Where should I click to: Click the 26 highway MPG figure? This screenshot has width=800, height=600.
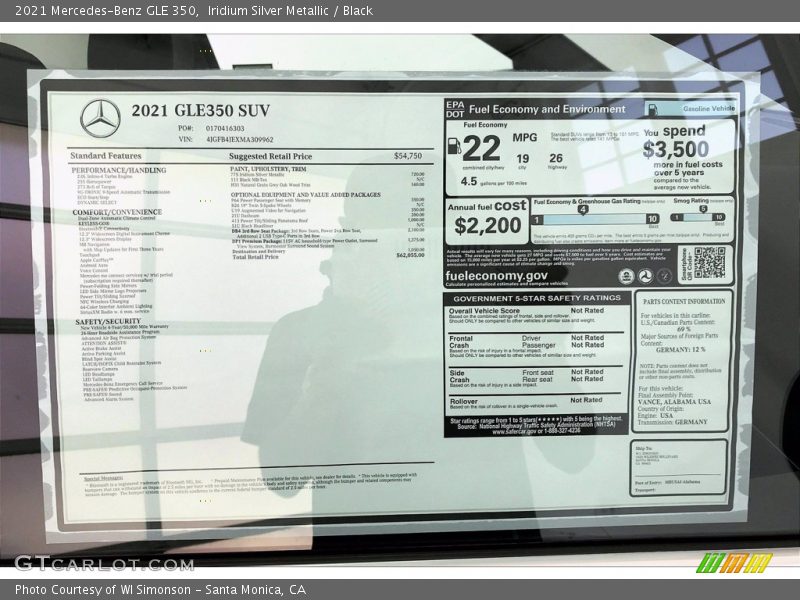tap(556, 159)
